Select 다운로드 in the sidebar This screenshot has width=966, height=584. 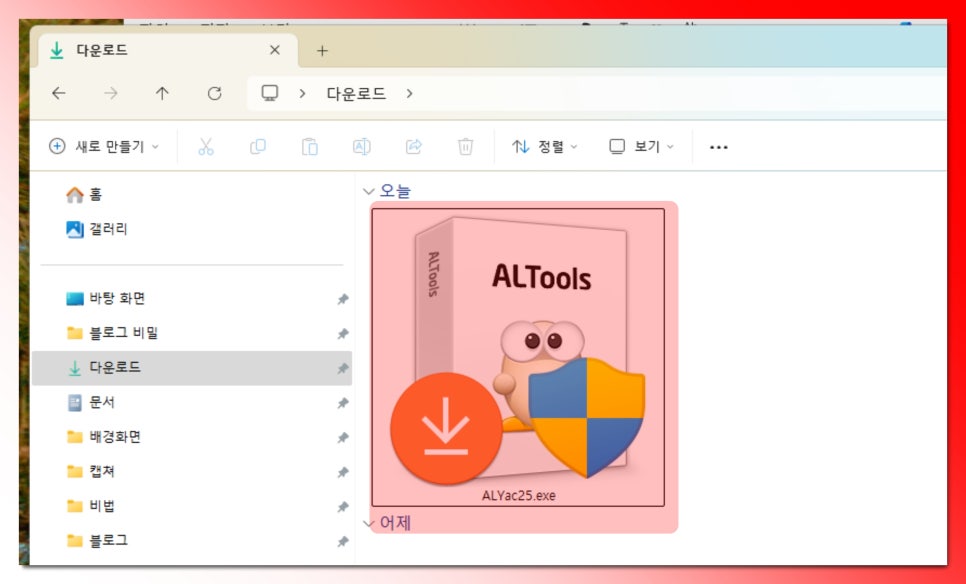coord(192,368)
